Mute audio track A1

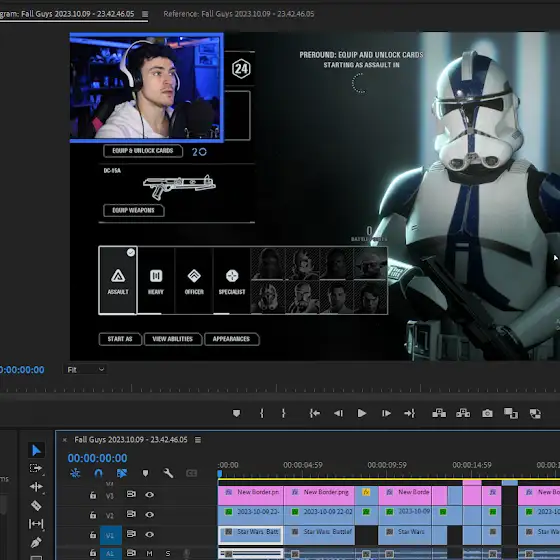[150, 553]
